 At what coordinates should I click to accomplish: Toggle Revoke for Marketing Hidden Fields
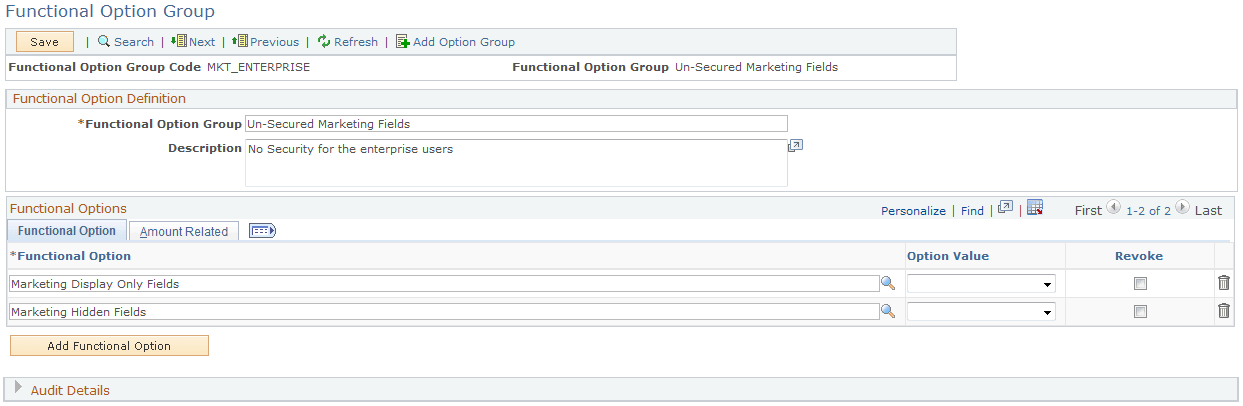click(x=1140, y=312)
